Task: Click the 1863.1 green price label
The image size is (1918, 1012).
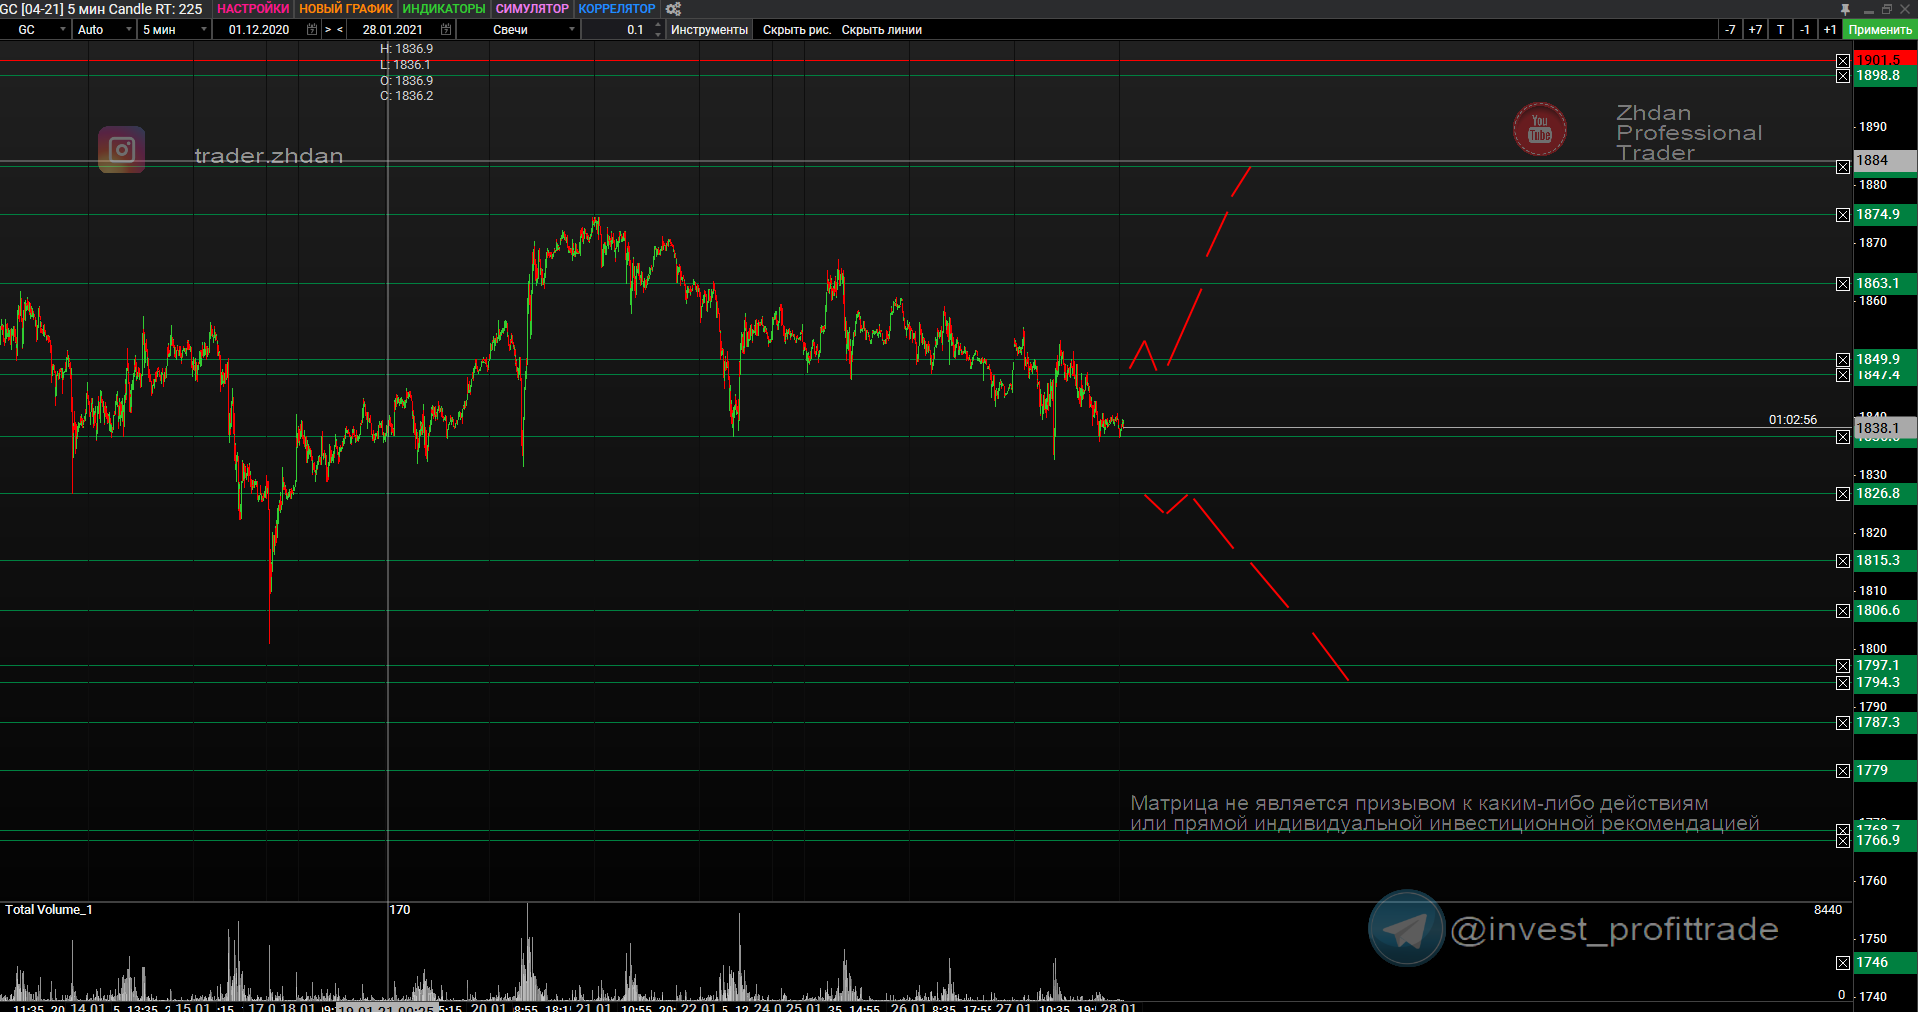Action: (x=1885, y=284)
